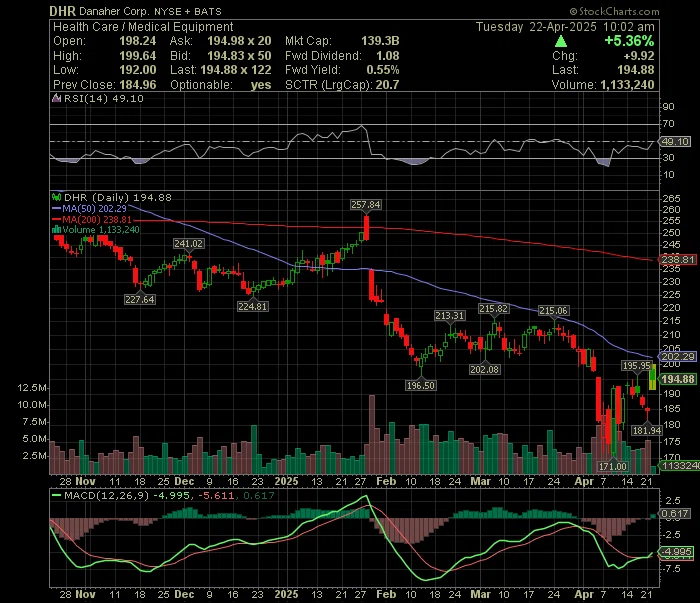The height and width of the screenshot is (603, 700).
Task: Click the red 238.81 axis tag for MA(200)
Action: tap(678, 259)
